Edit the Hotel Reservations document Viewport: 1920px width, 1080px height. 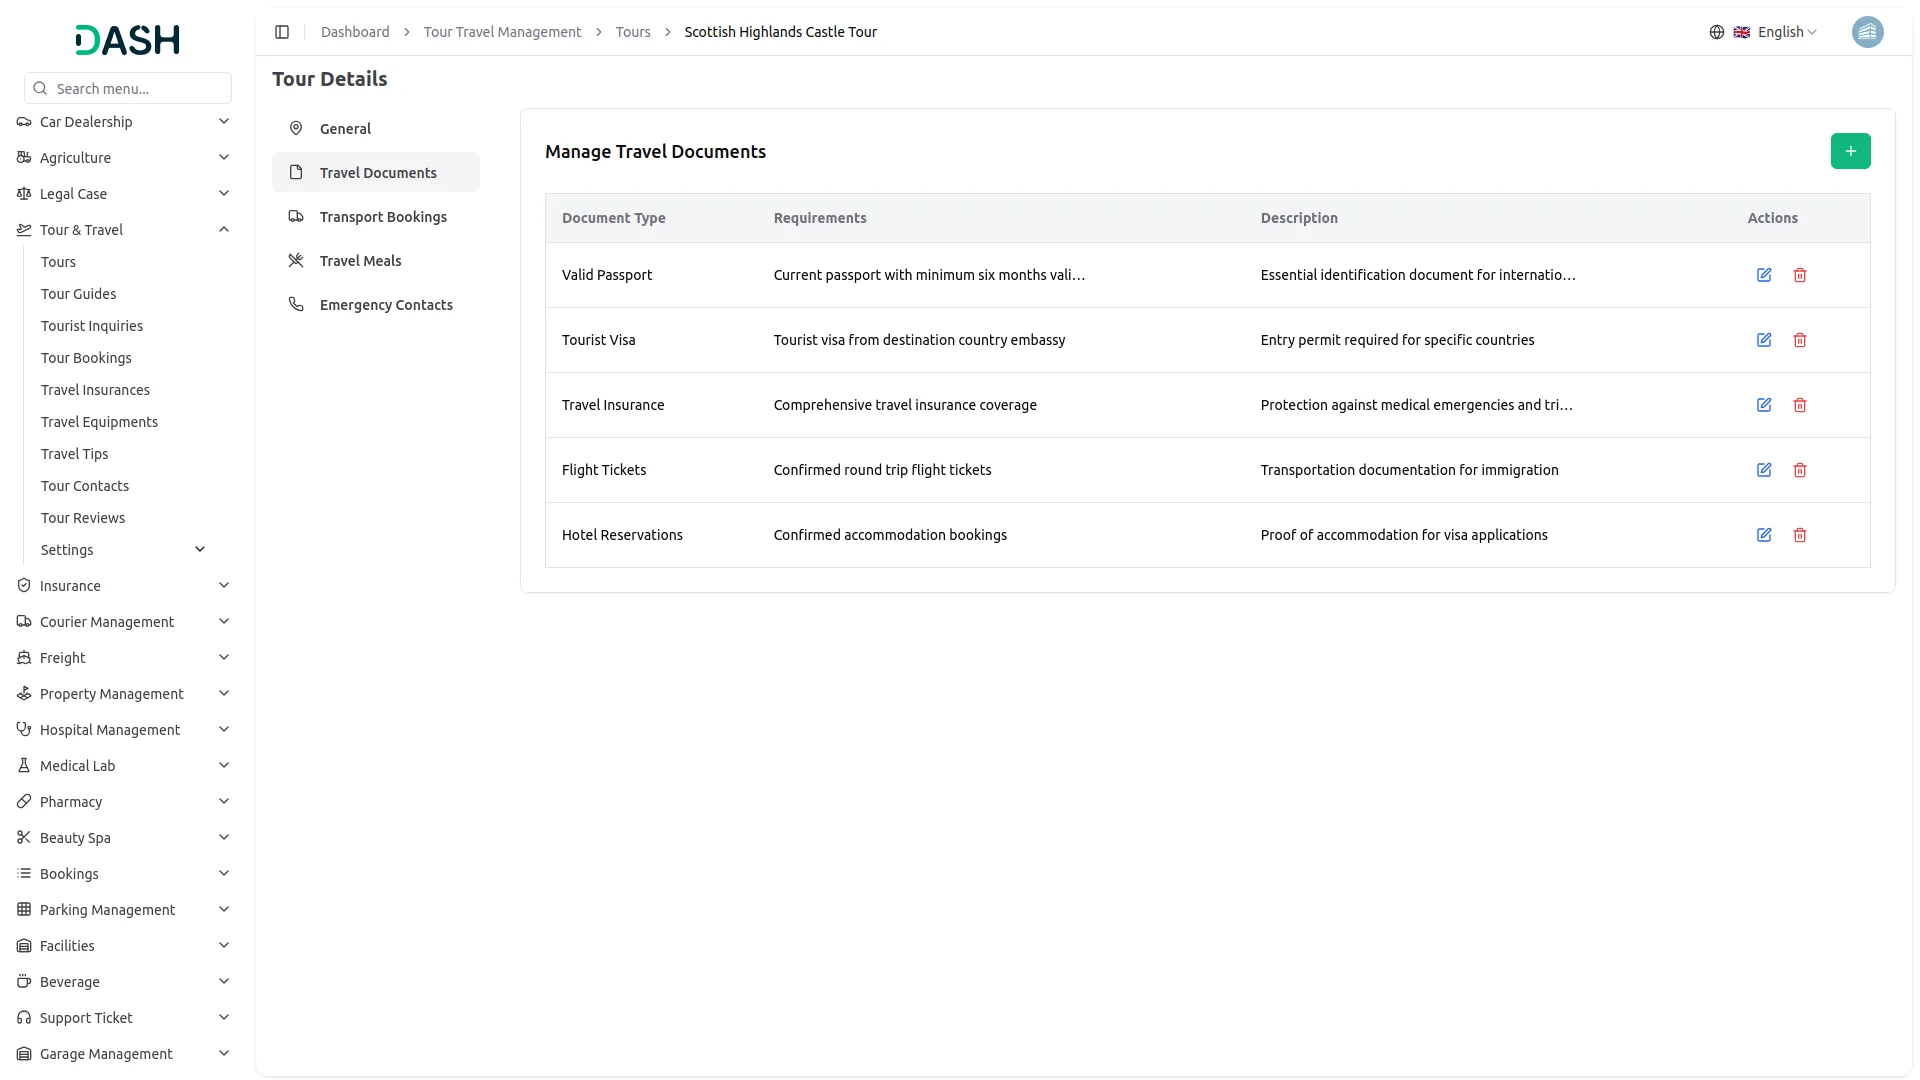(1764, 535)
